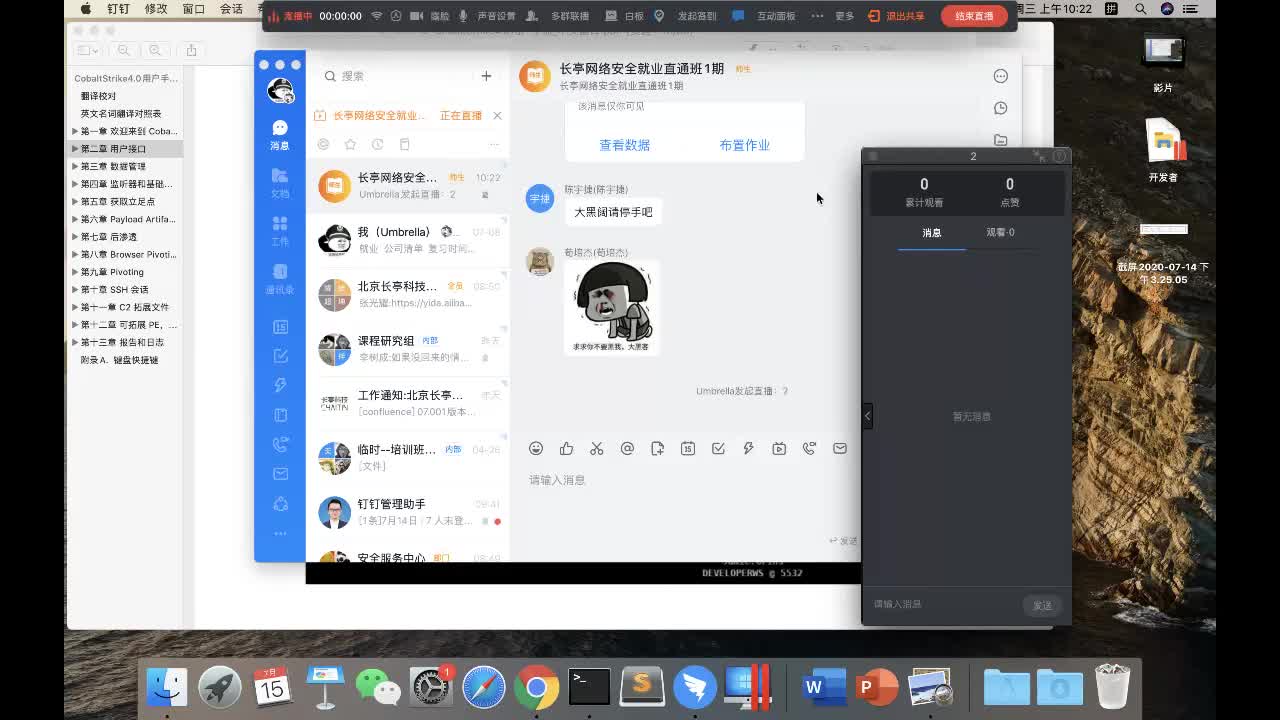Click the live panel message input field

click(x=944, y=605)
